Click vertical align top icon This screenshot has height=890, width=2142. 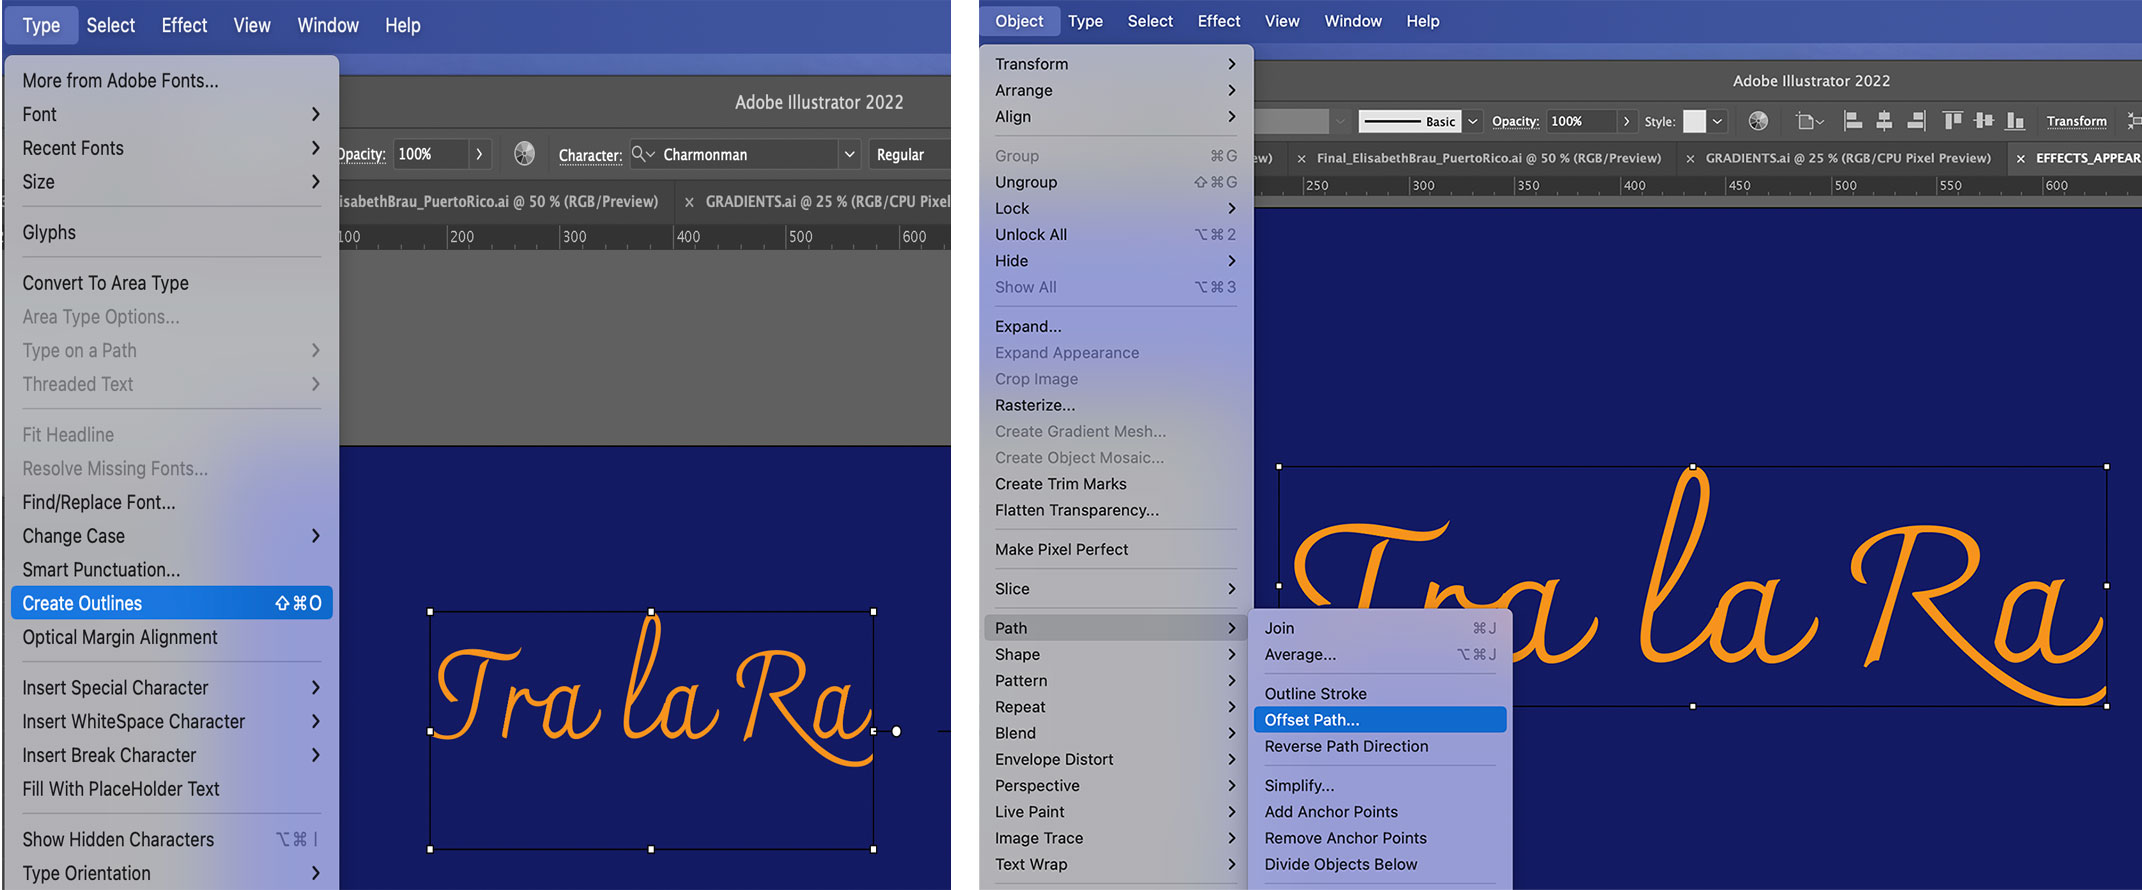[1952, 121]
